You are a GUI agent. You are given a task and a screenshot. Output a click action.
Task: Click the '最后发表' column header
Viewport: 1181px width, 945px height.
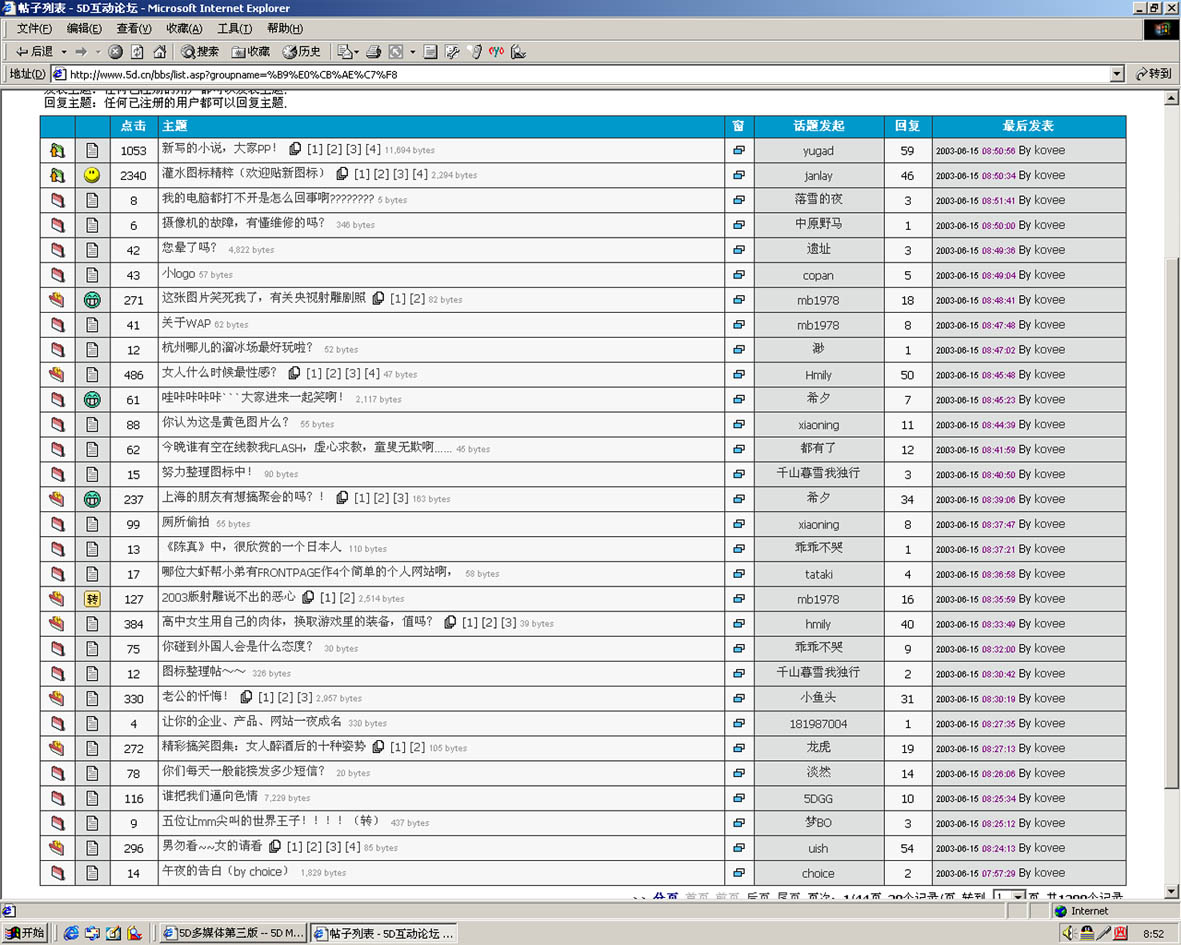click(x=1028, y=126)
